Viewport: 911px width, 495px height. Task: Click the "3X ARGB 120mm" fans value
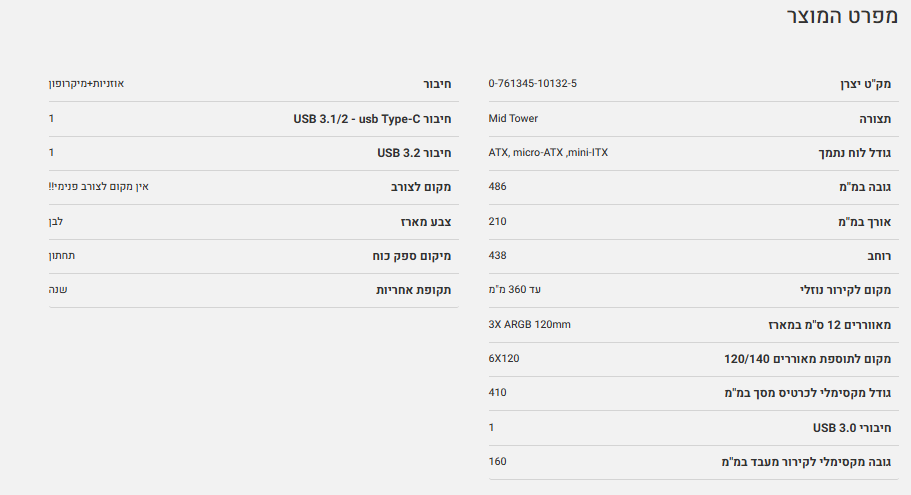(x=529, y=324)
